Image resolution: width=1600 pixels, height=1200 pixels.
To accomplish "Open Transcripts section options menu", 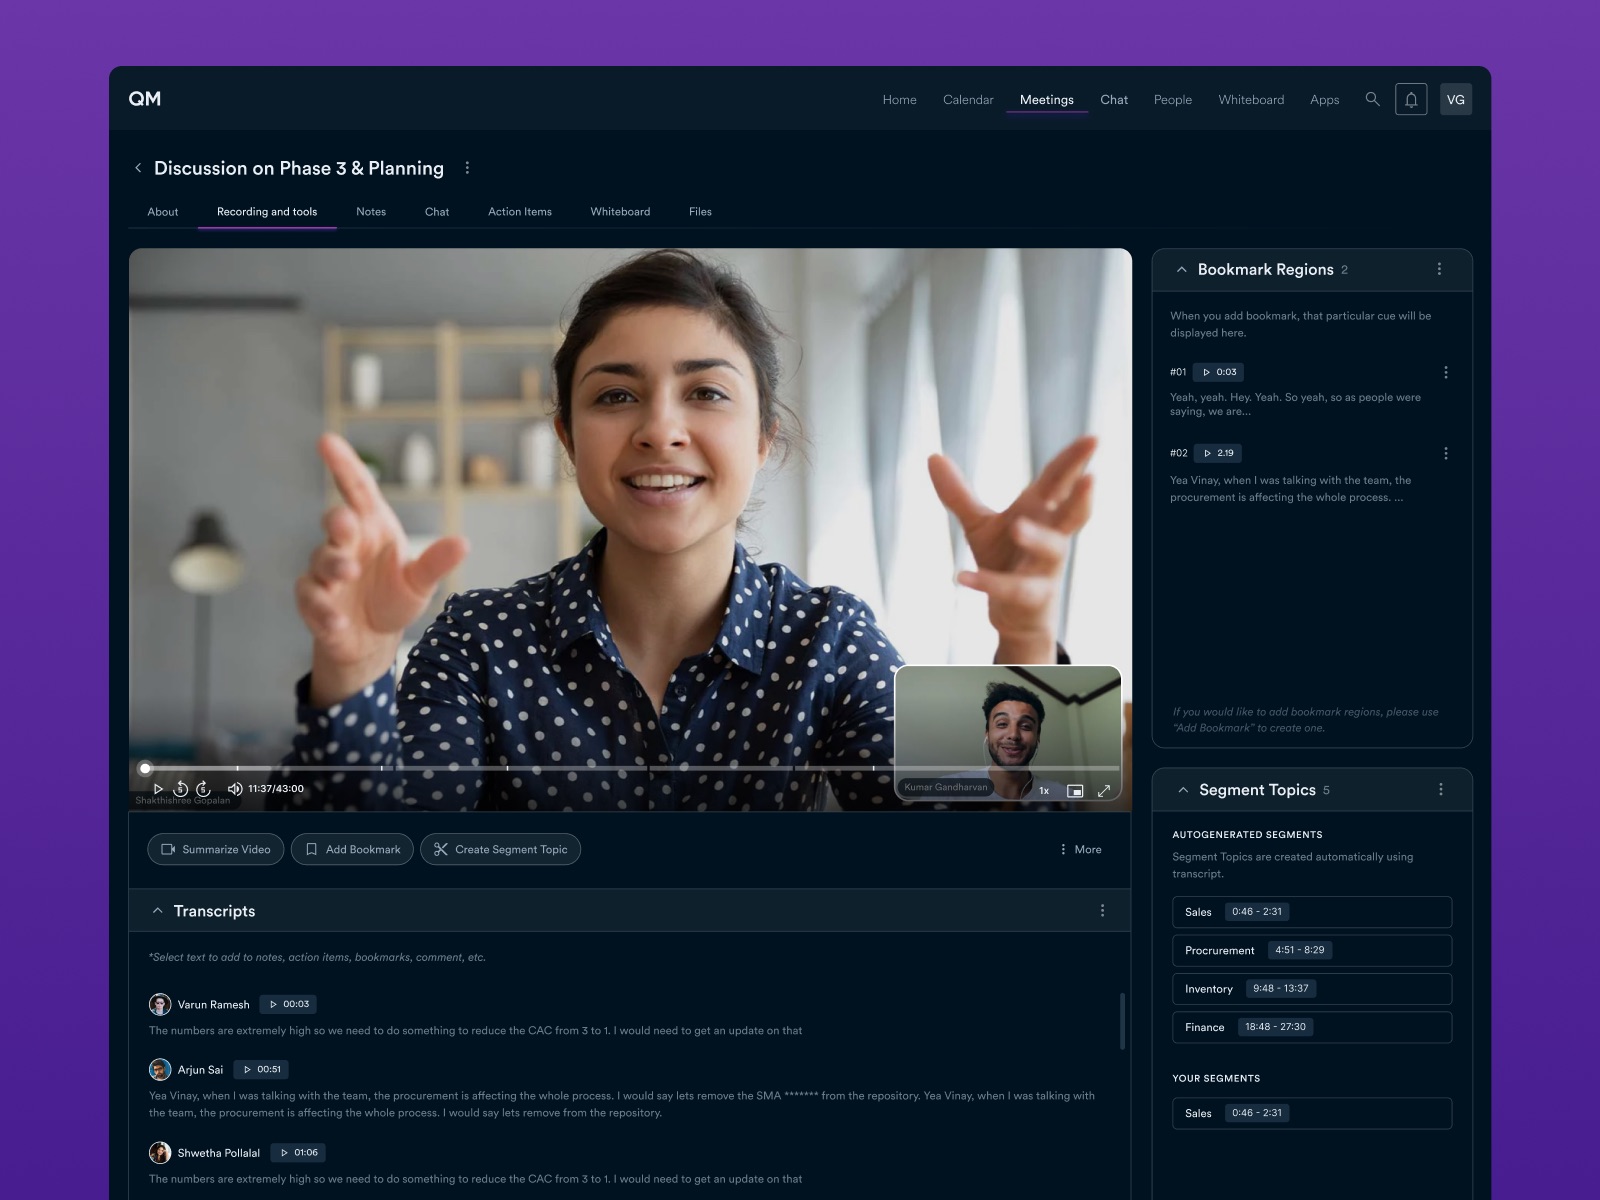I will (1103, 911).
